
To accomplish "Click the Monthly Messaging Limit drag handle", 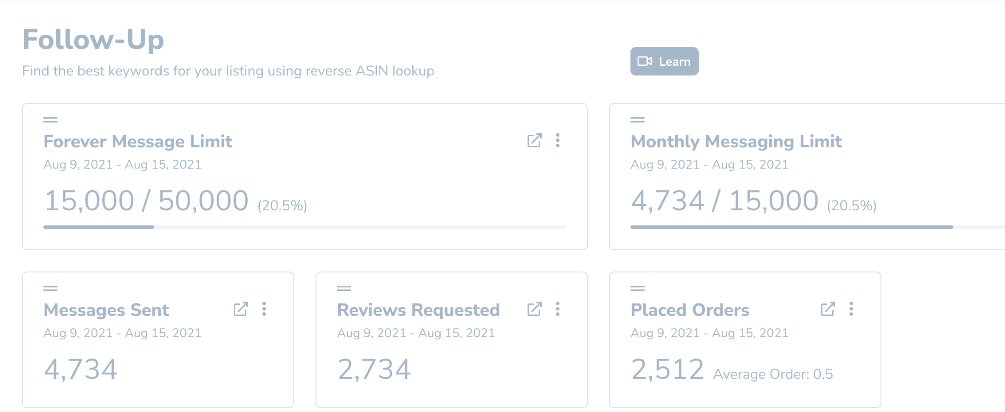I will [637, 120].
